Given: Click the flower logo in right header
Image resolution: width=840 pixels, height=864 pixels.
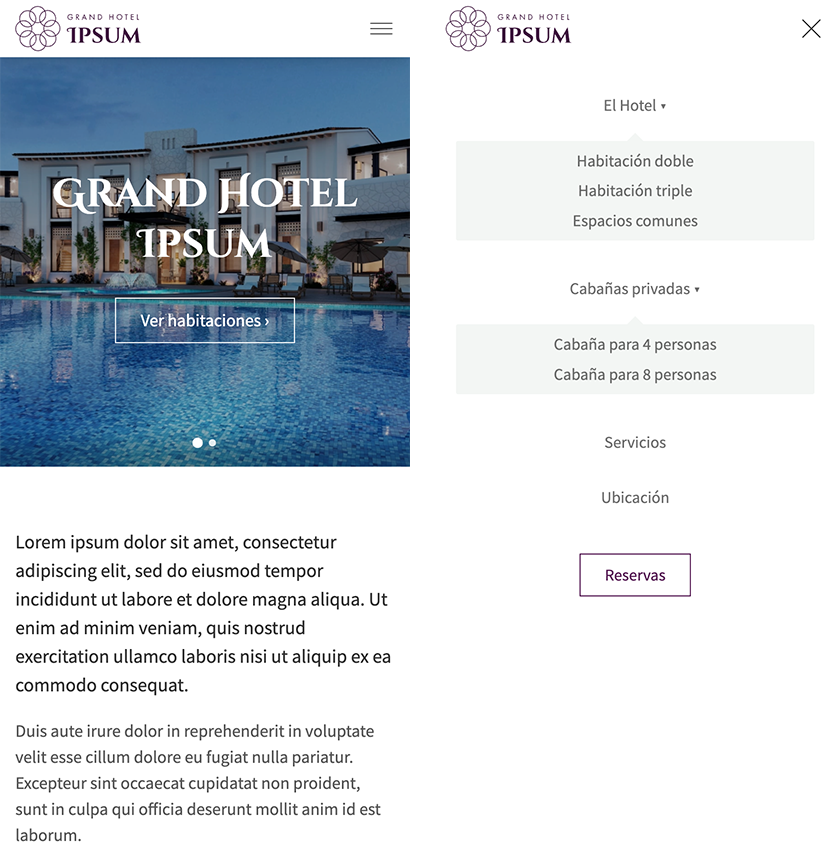Looking at the screenshot, I should click(468, 29).
